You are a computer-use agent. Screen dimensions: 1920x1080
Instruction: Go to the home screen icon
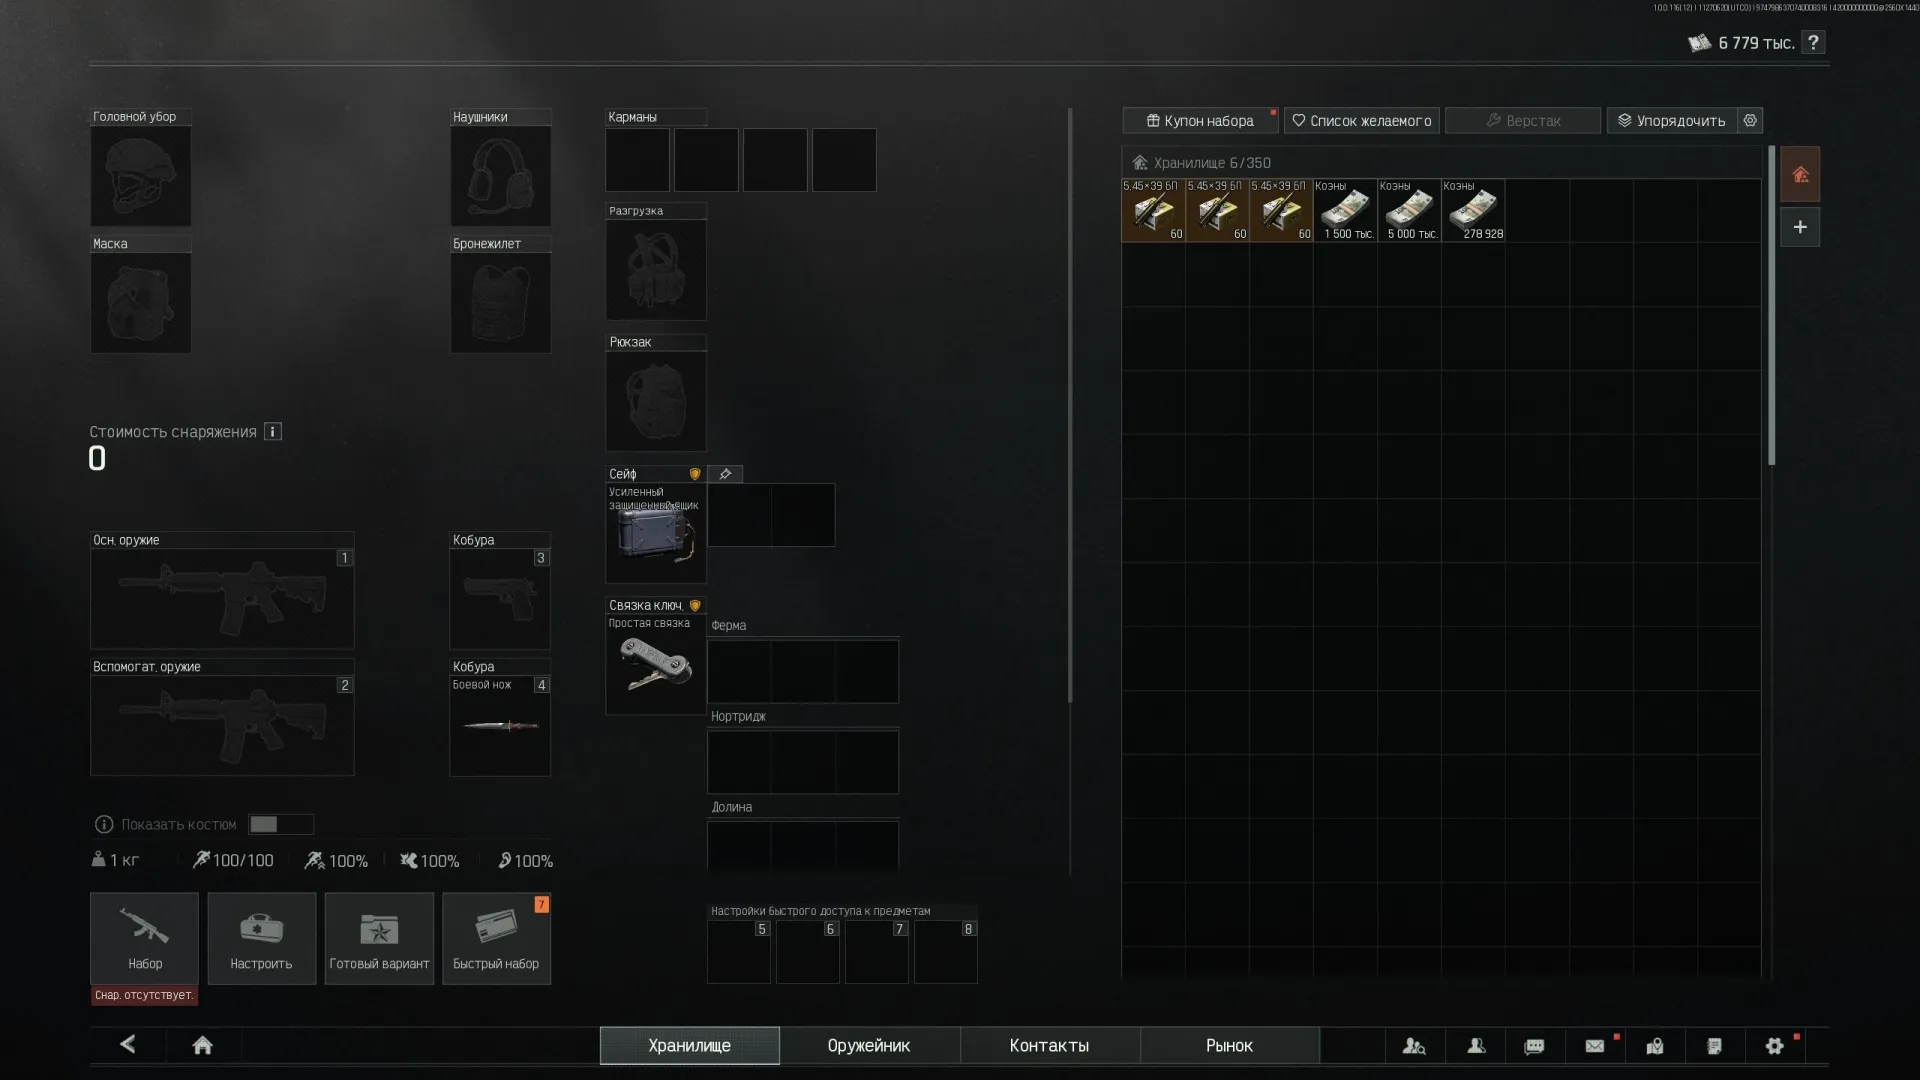202,1045
